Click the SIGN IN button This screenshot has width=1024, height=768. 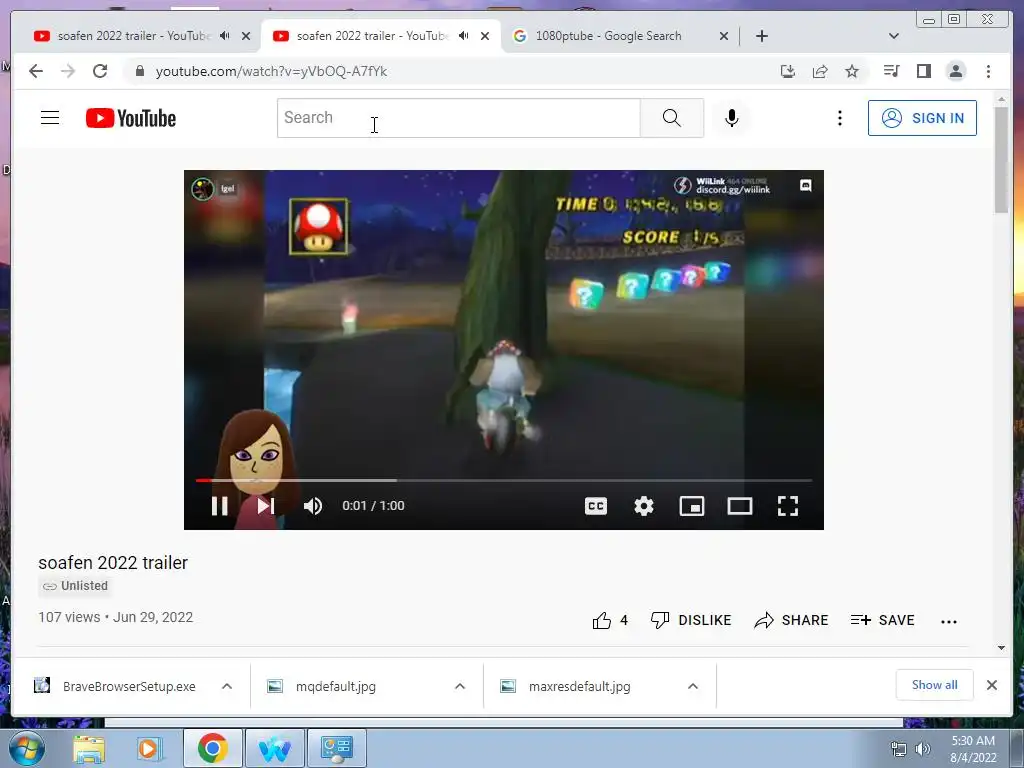coord(922,118)
